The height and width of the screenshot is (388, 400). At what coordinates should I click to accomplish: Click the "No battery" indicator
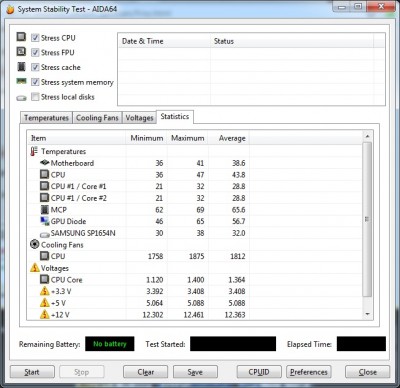click(110, 344)
